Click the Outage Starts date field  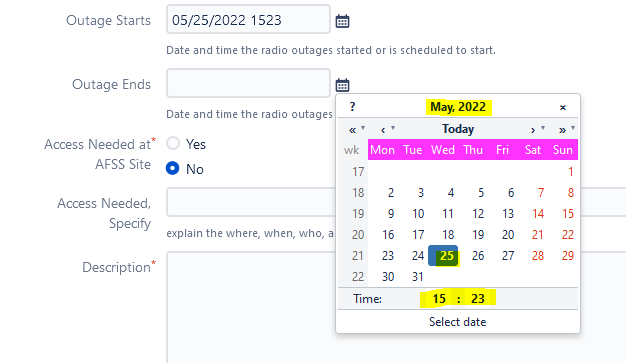[248, 19]
